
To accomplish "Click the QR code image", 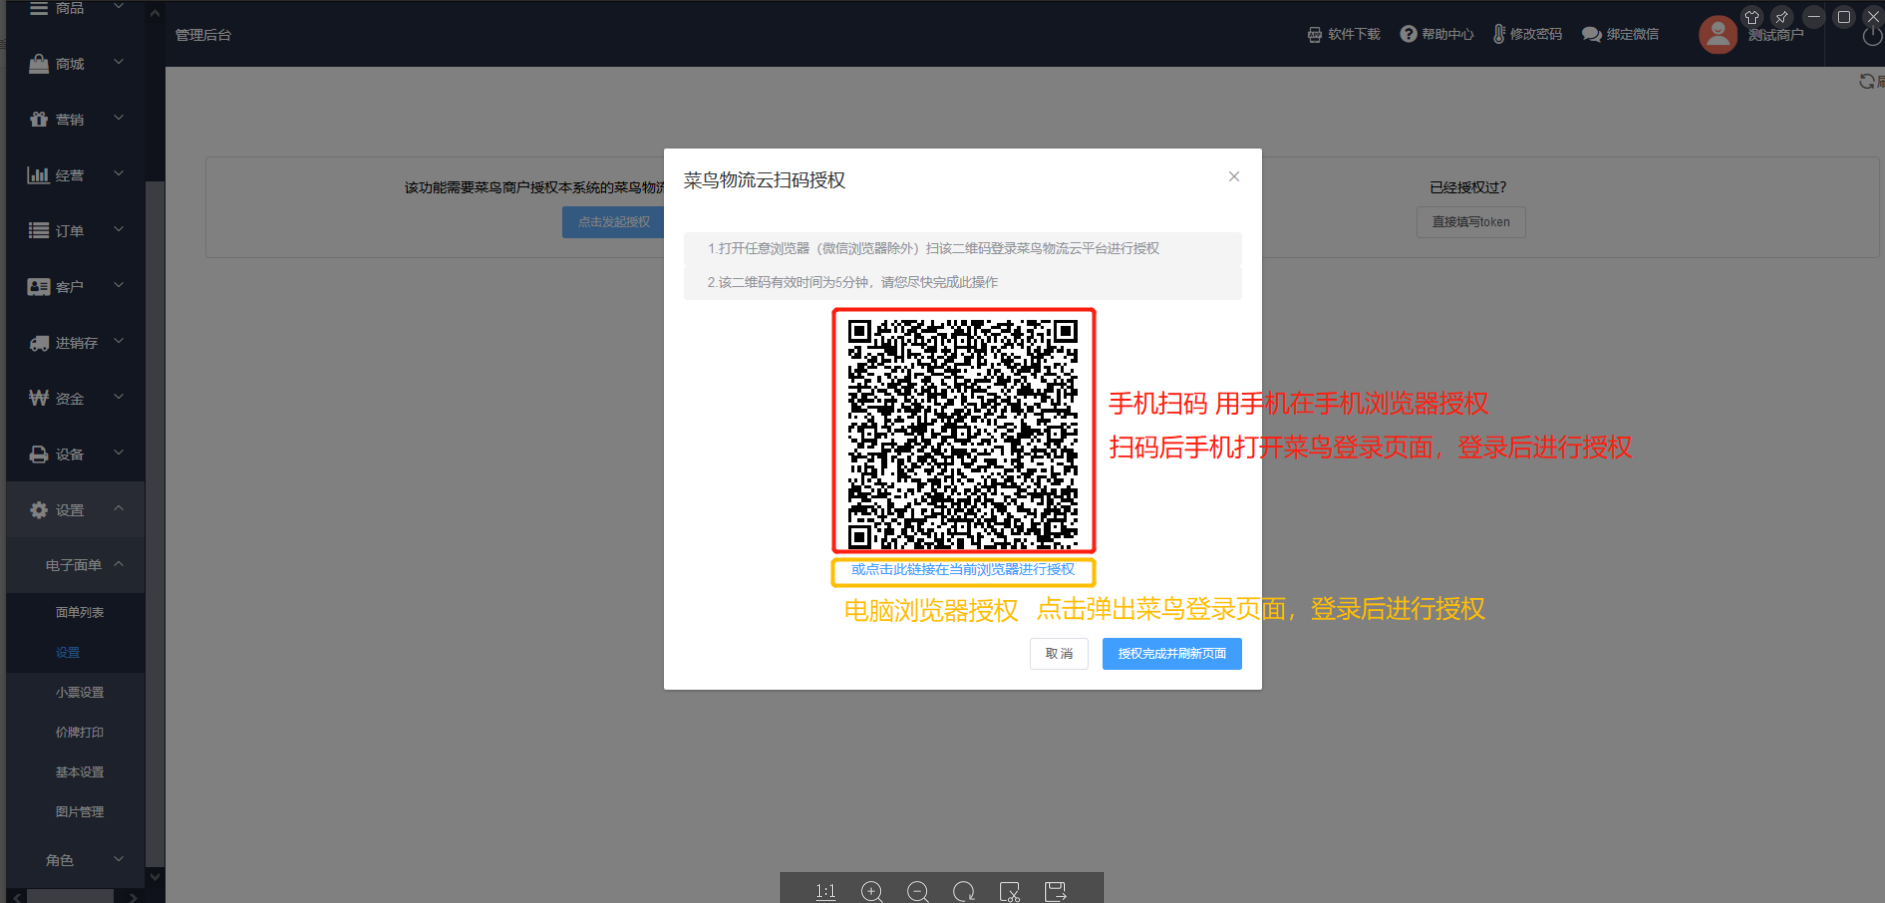I will (x=964, y=434).
